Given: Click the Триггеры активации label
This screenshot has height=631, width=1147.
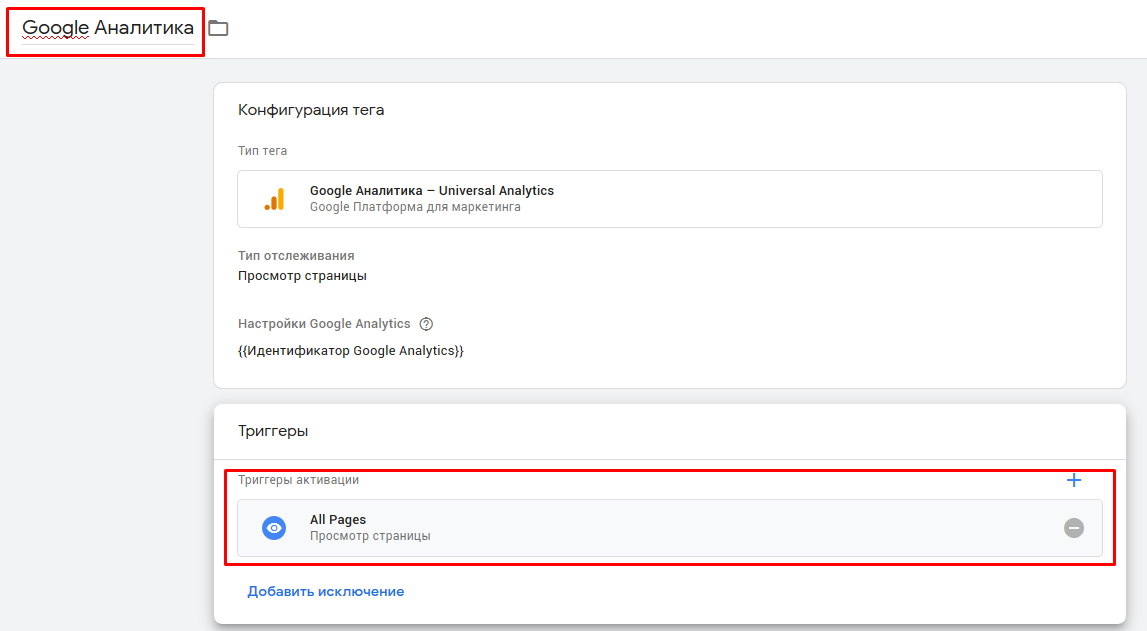Looking at the screenshot, I should click(298, 480).
